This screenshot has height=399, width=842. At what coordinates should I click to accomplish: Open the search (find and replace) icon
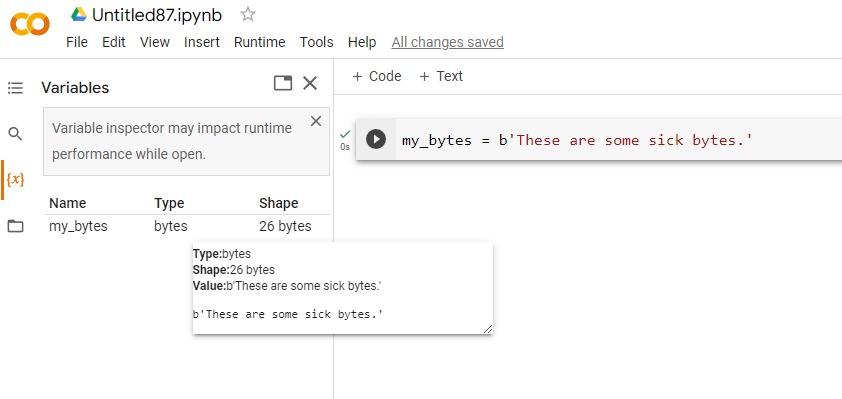tap(16, 134)
